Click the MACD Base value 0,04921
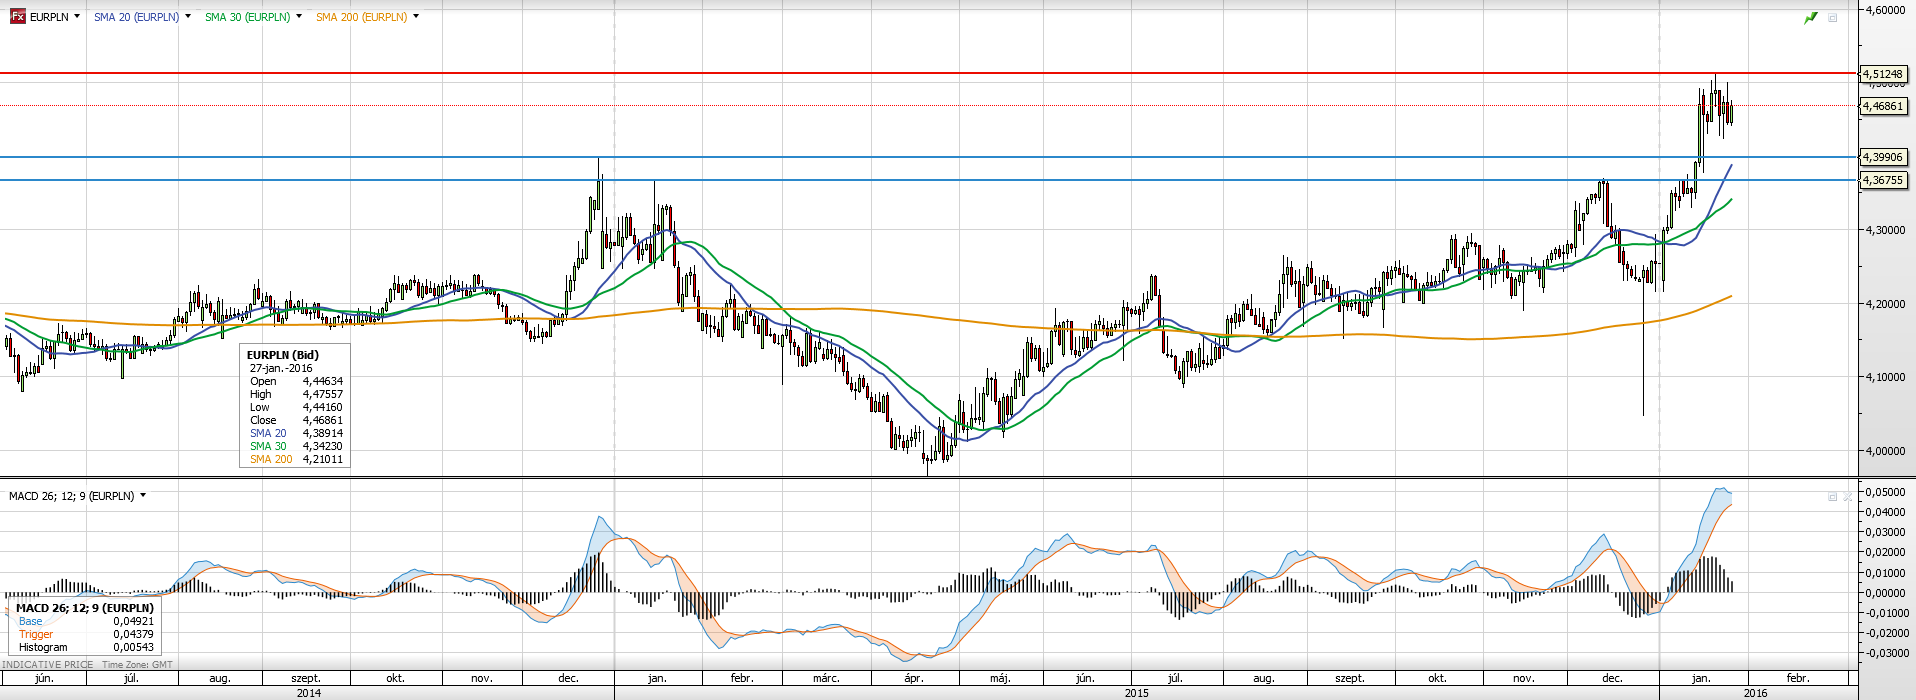 134,621
